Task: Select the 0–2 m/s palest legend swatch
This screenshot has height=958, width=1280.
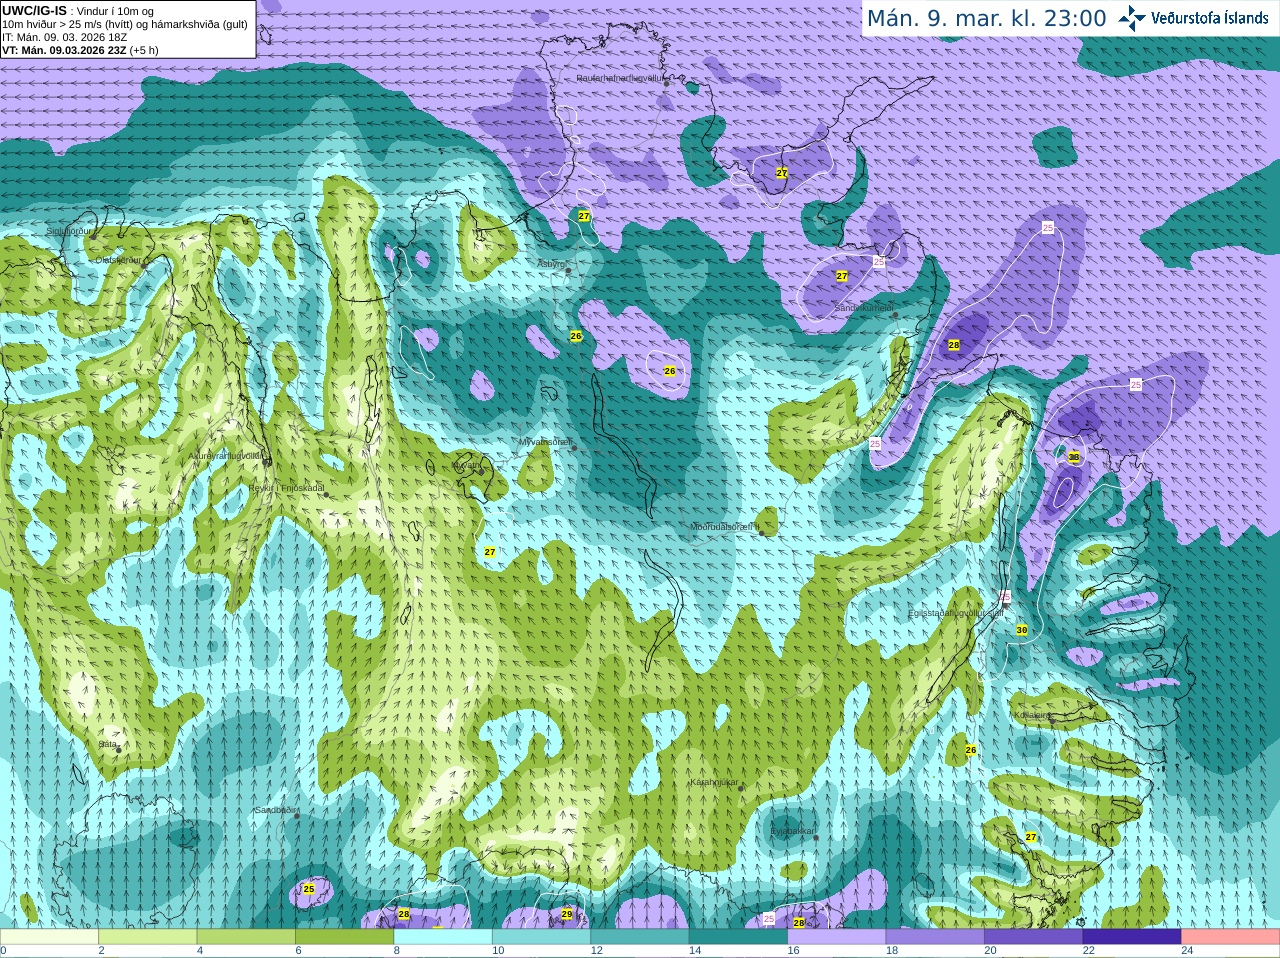Action: coord(49,937)
